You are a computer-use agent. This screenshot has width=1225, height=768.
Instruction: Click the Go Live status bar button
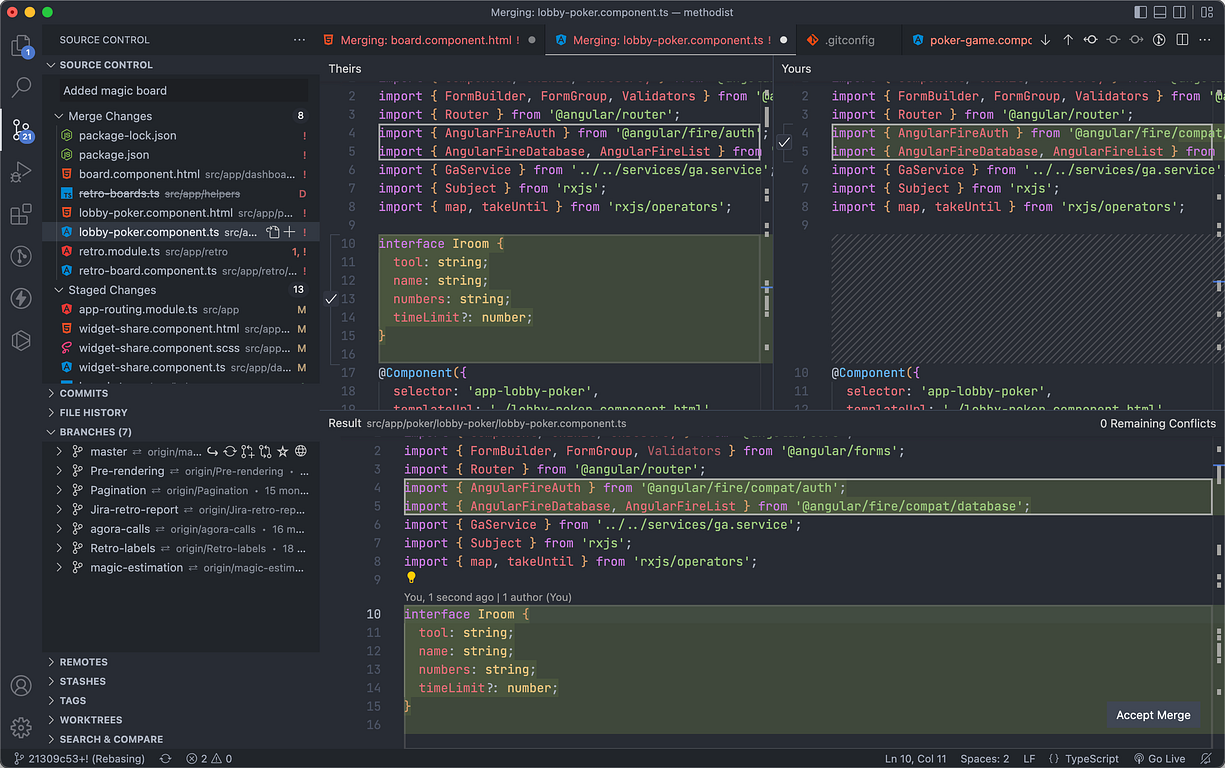1159,759
